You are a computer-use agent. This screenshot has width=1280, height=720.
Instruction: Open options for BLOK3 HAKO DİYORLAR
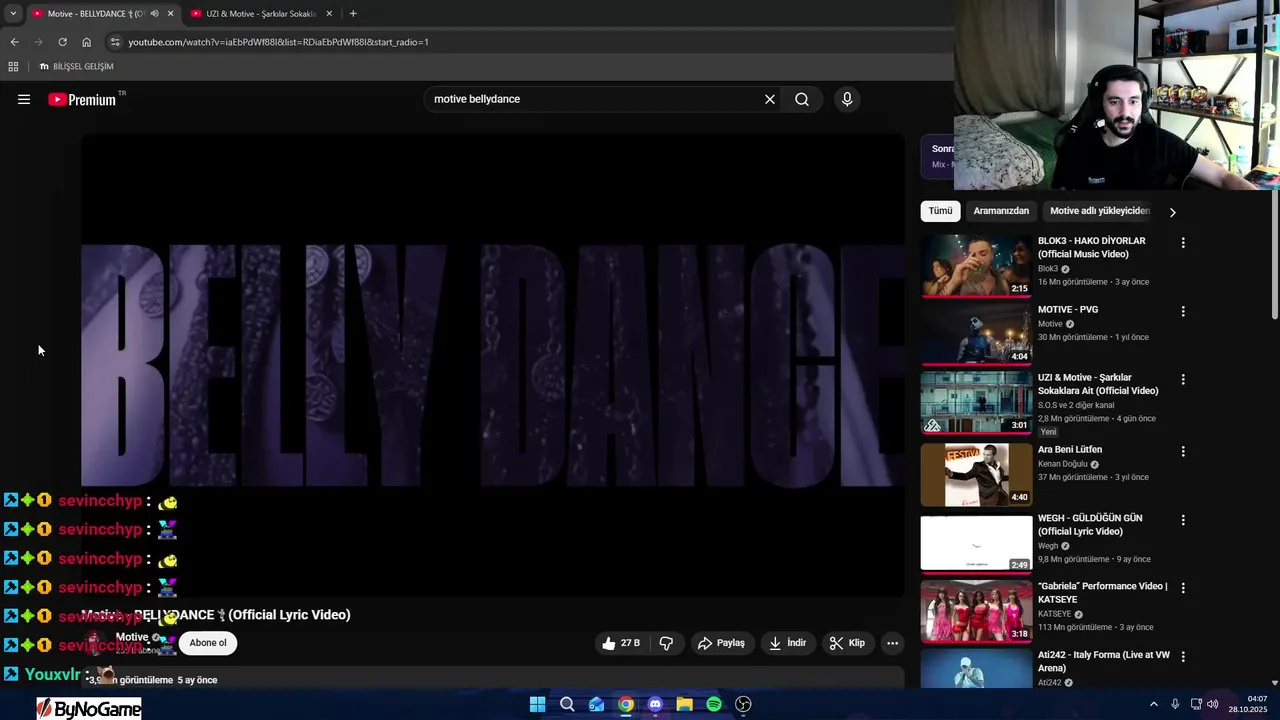tap(1183, 243)
